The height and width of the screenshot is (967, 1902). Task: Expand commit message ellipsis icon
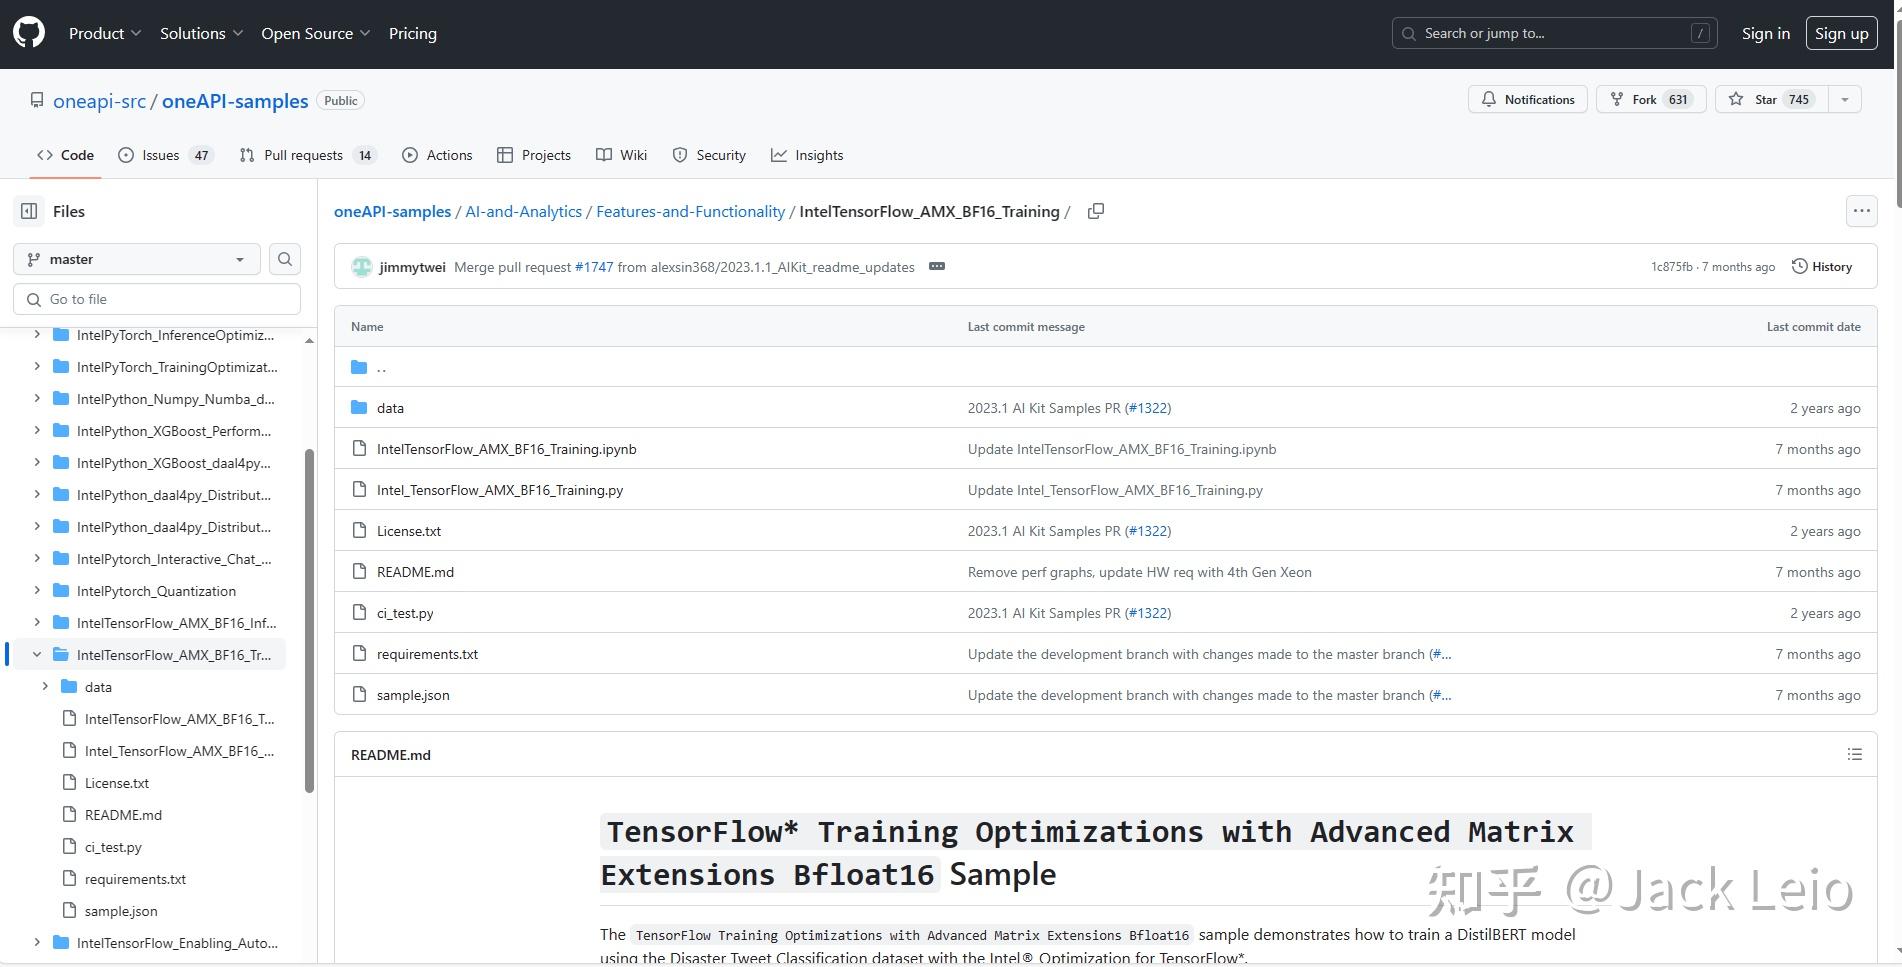point(937,267)
